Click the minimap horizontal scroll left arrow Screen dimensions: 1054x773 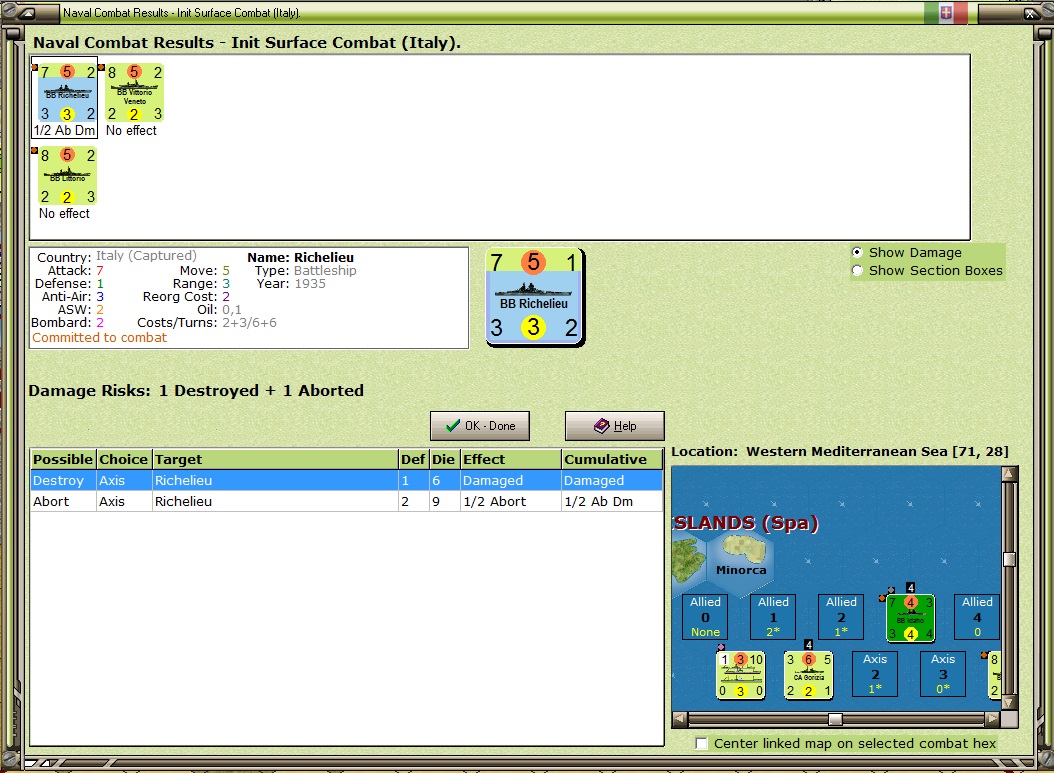[680, 719]
